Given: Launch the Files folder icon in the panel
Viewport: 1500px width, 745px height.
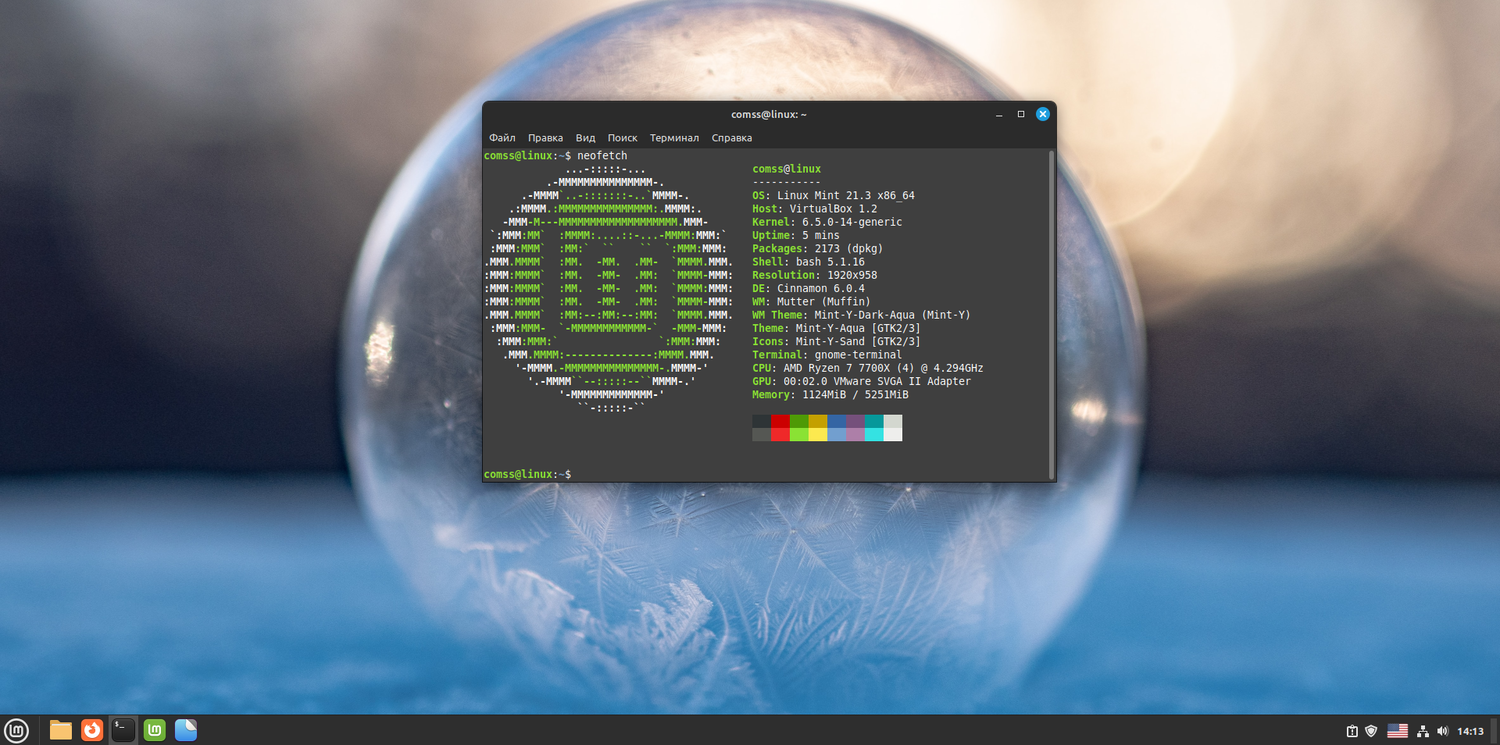Looking at the screenshot, I should (61, 730).
